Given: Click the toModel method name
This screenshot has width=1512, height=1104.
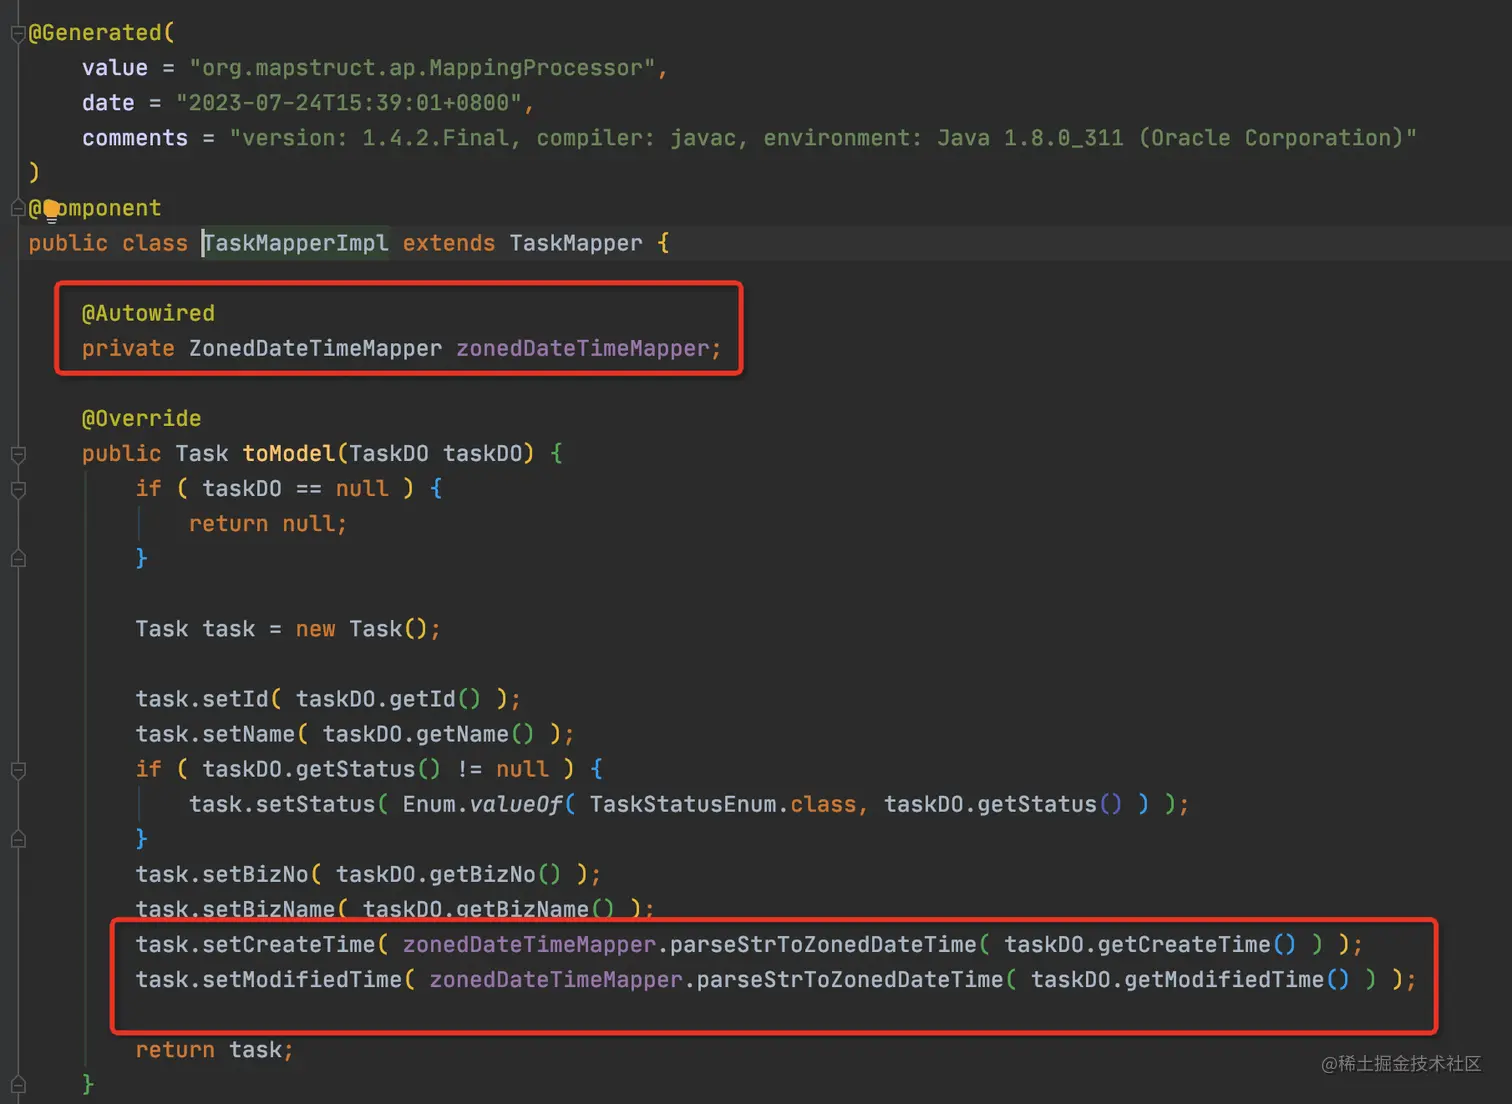Looking at the screenshot, I should pyautogui.click(x=289, y=453).
